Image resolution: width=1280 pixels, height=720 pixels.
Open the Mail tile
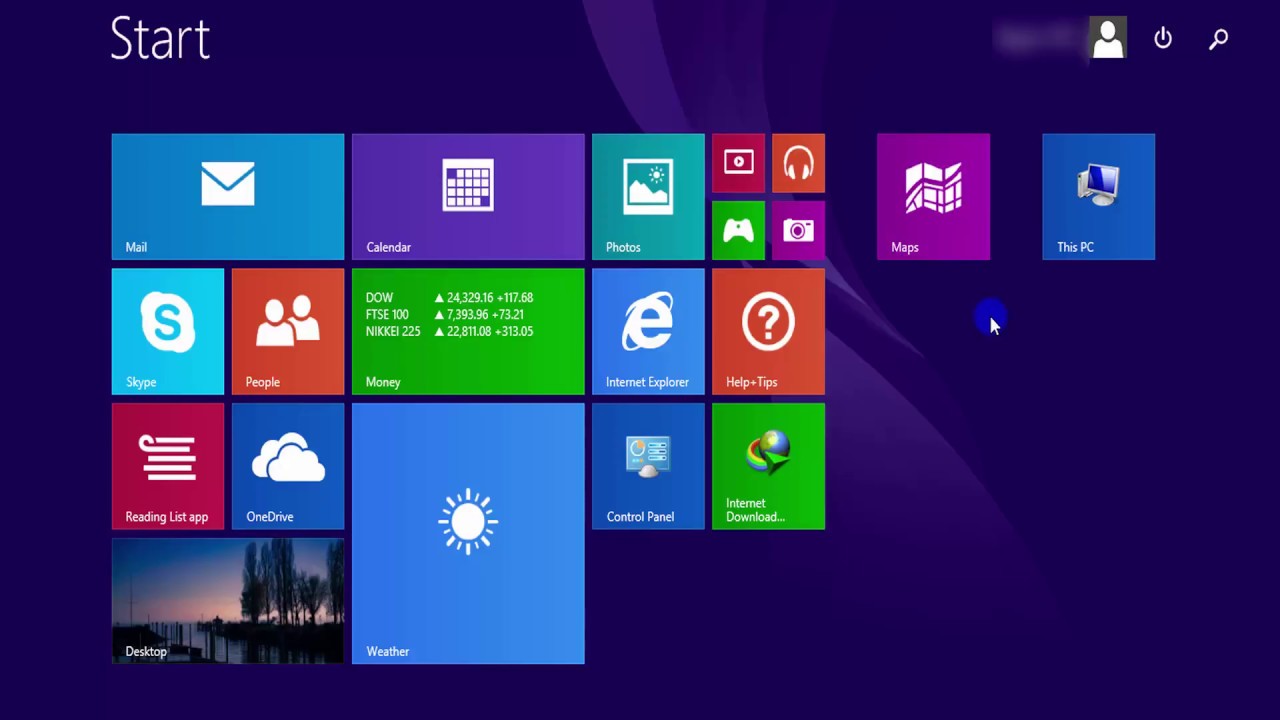tap(228, 197)
